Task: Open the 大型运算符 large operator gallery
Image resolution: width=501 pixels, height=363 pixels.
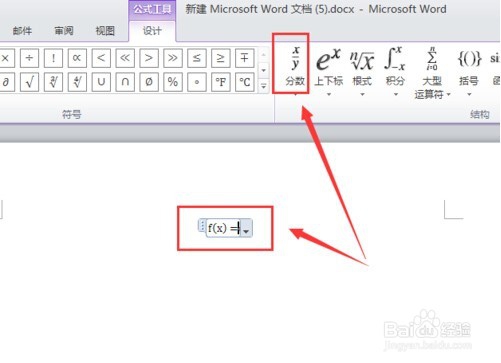Action: [432, 72]
